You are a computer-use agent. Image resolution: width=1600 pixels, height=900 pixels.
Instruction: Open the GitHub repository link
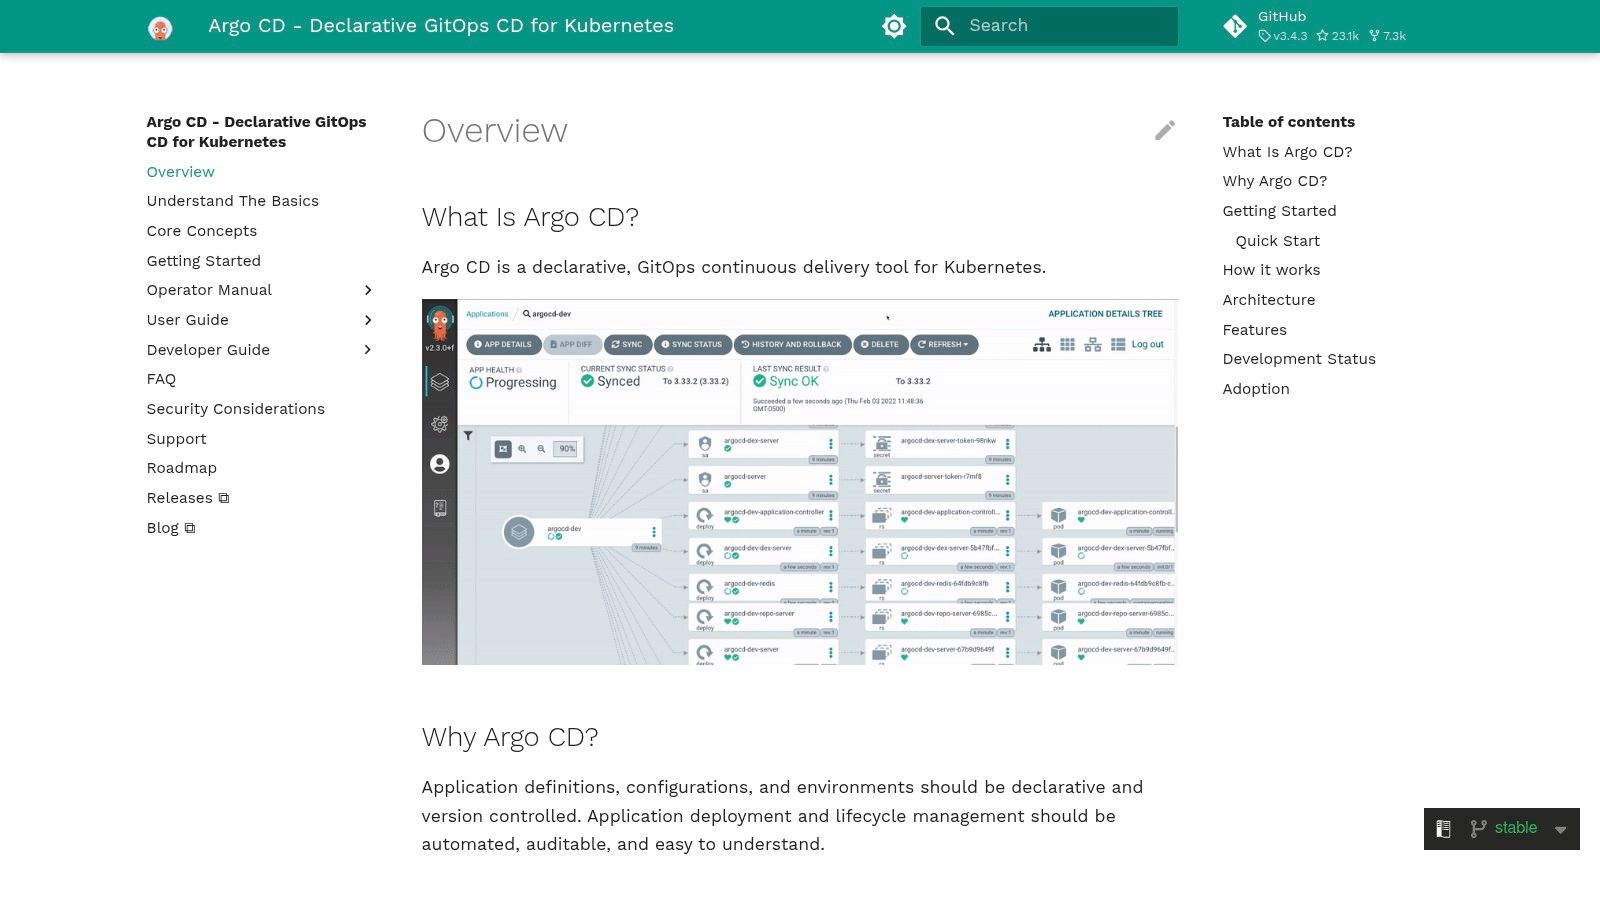pyautogui.click(x=1315, y=26)
